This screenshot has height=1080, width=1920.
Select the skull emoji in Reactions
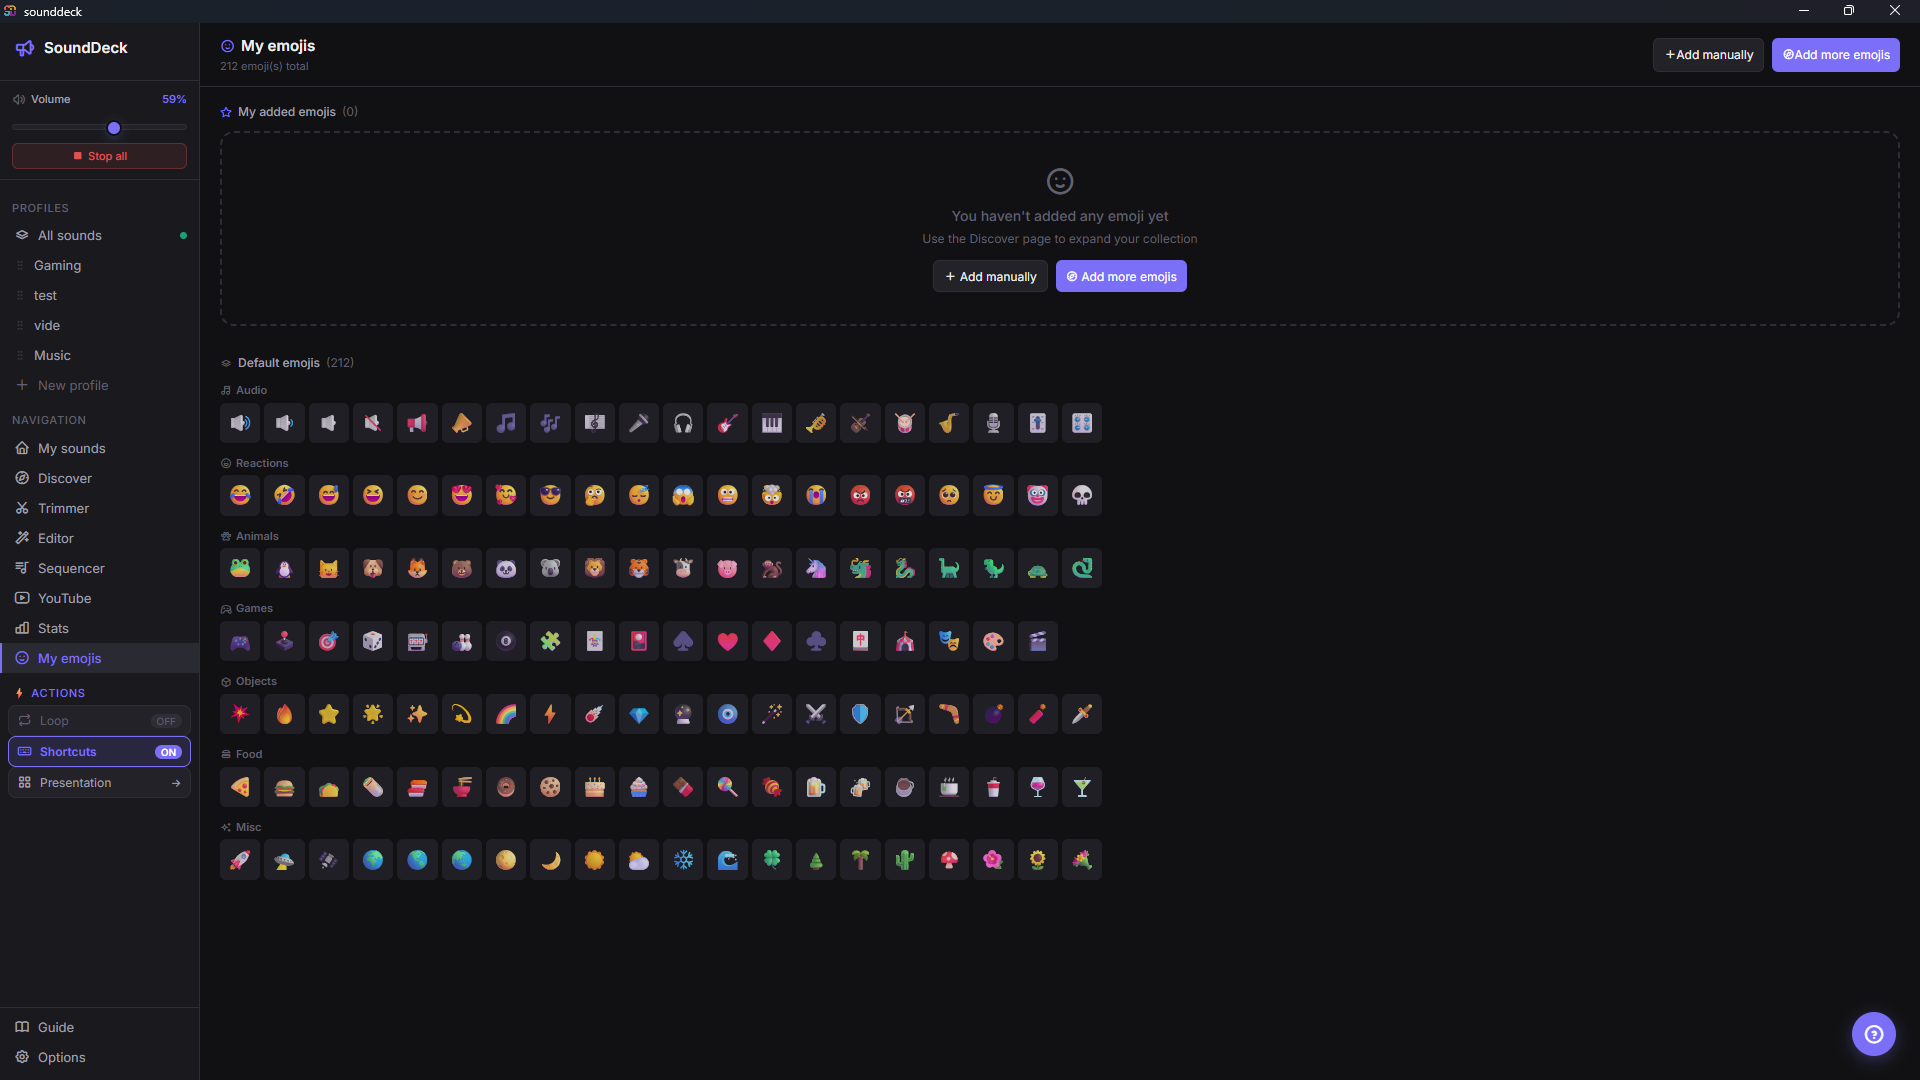tap(1082, 495)
